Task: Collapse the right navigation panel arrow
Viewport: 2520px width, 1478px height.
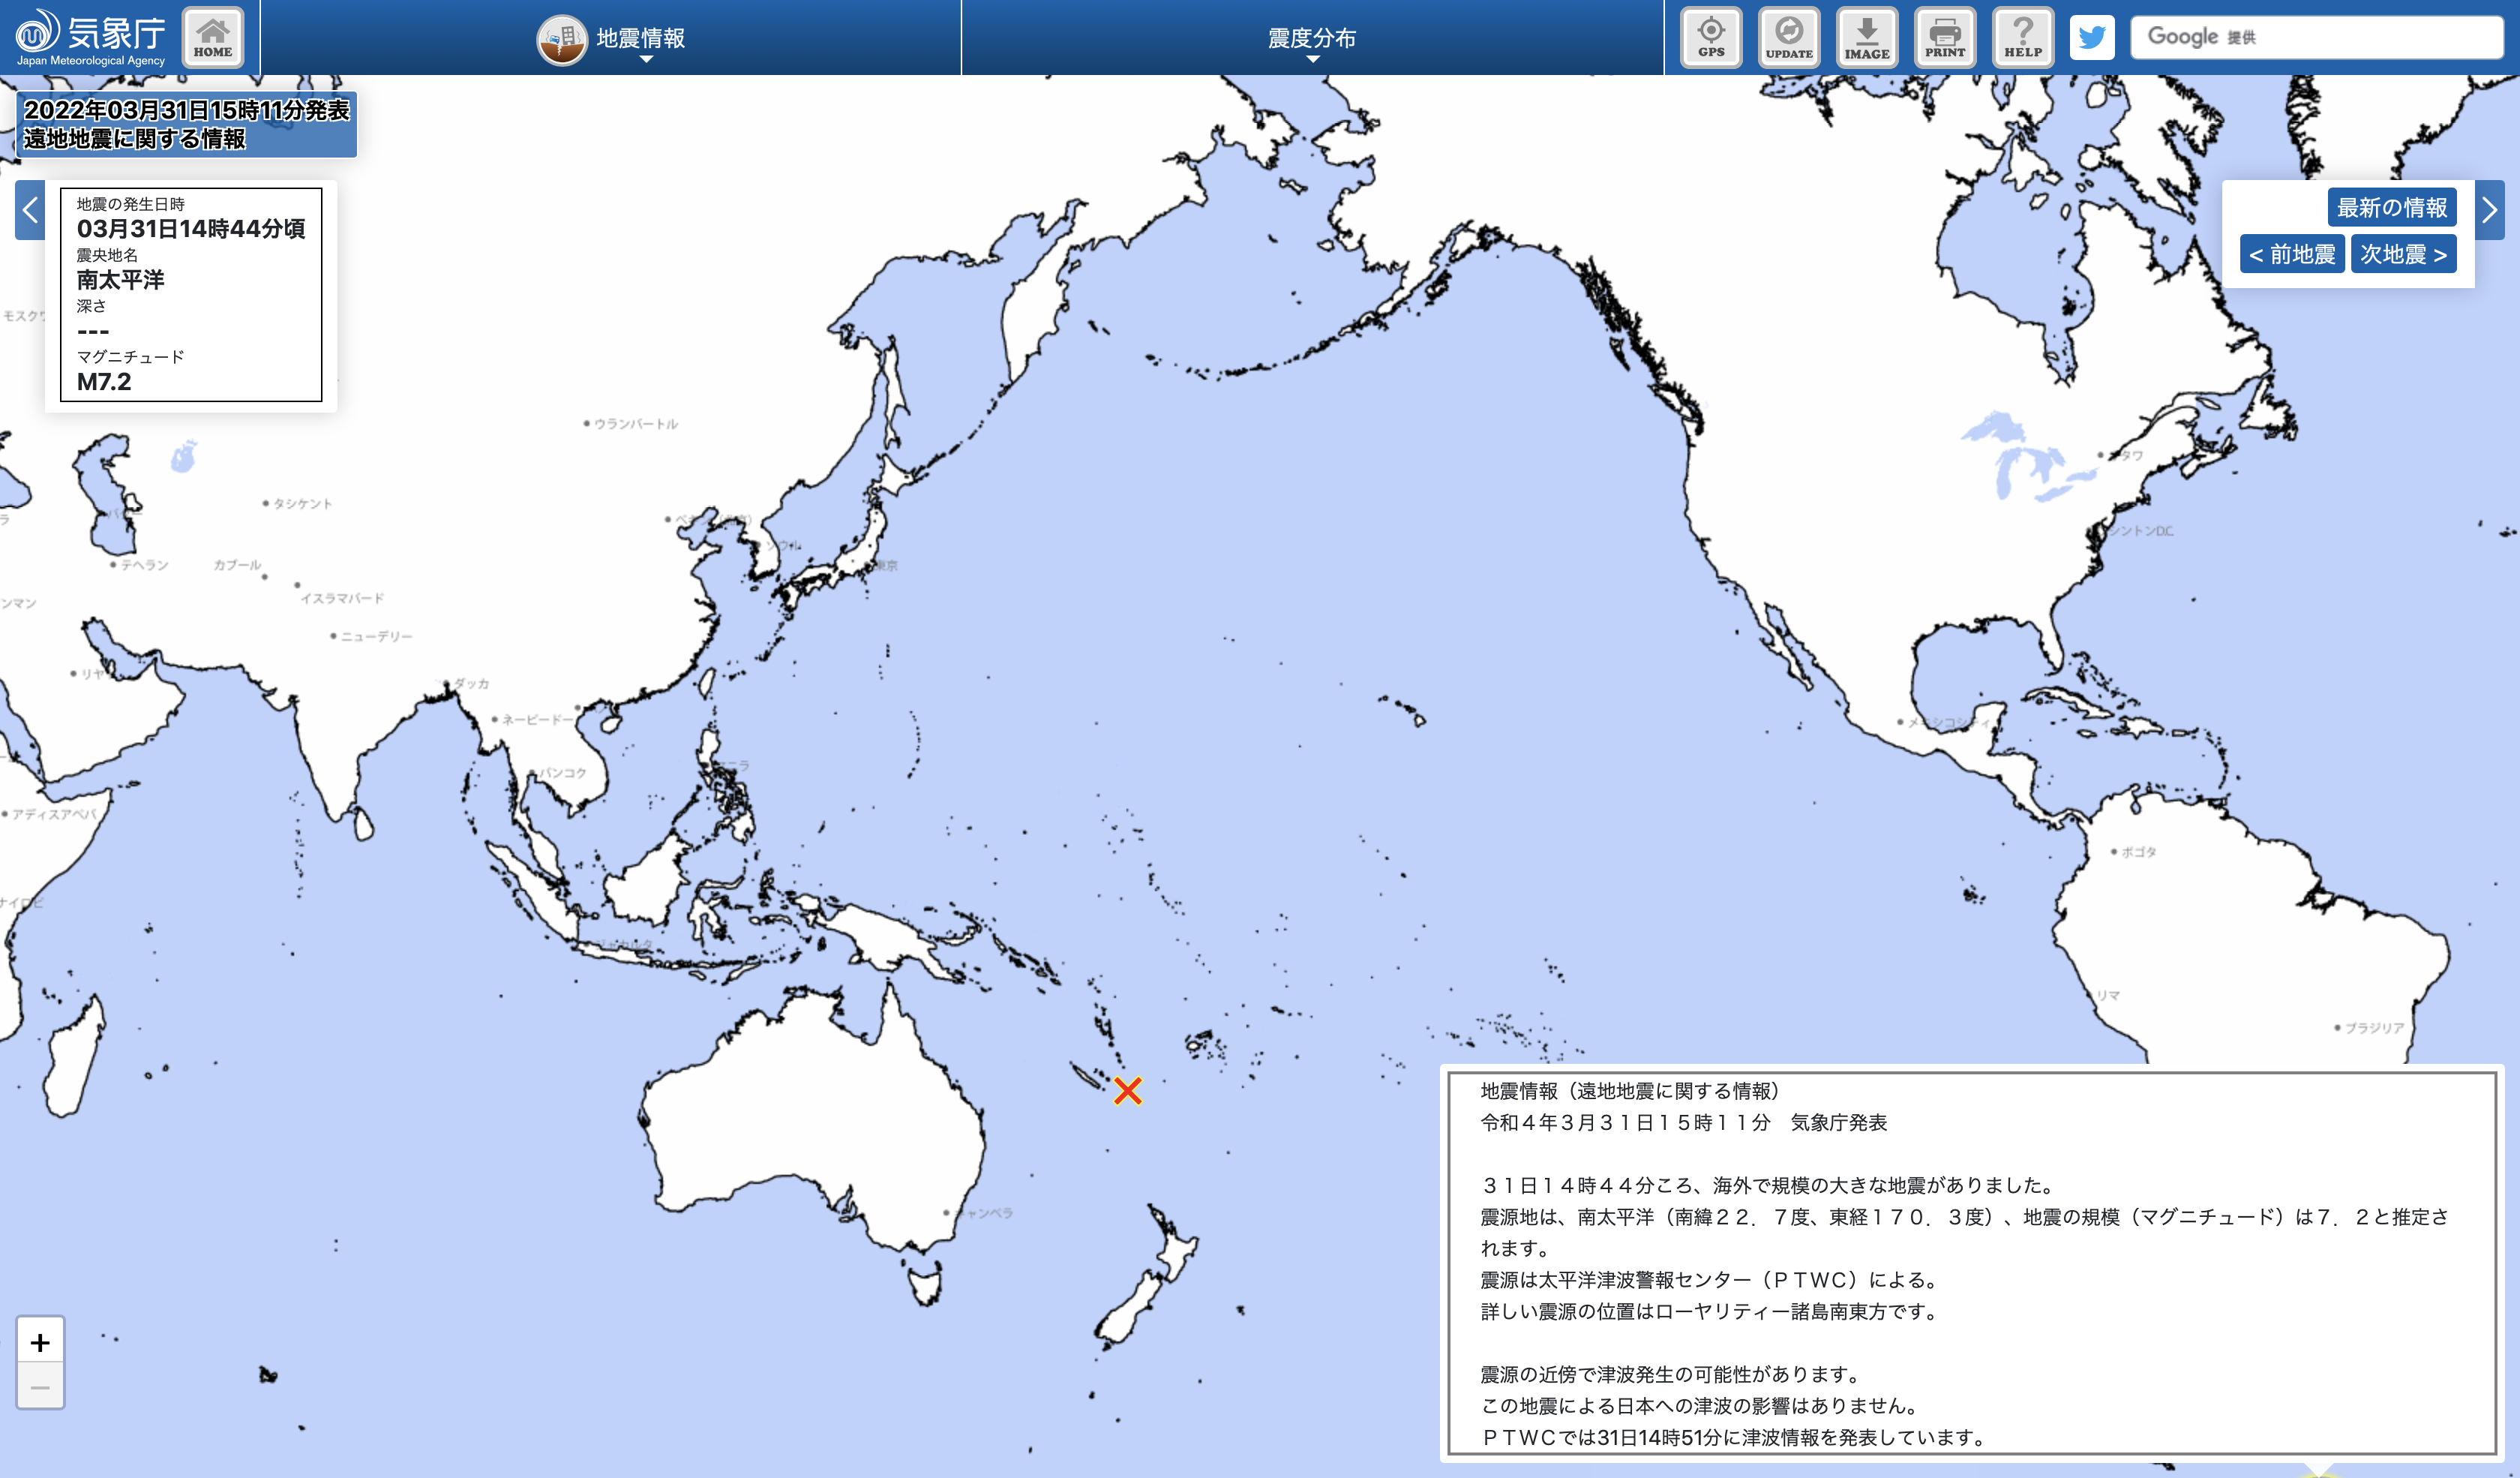Action: pyautogui.click(x=2489, y=210)
